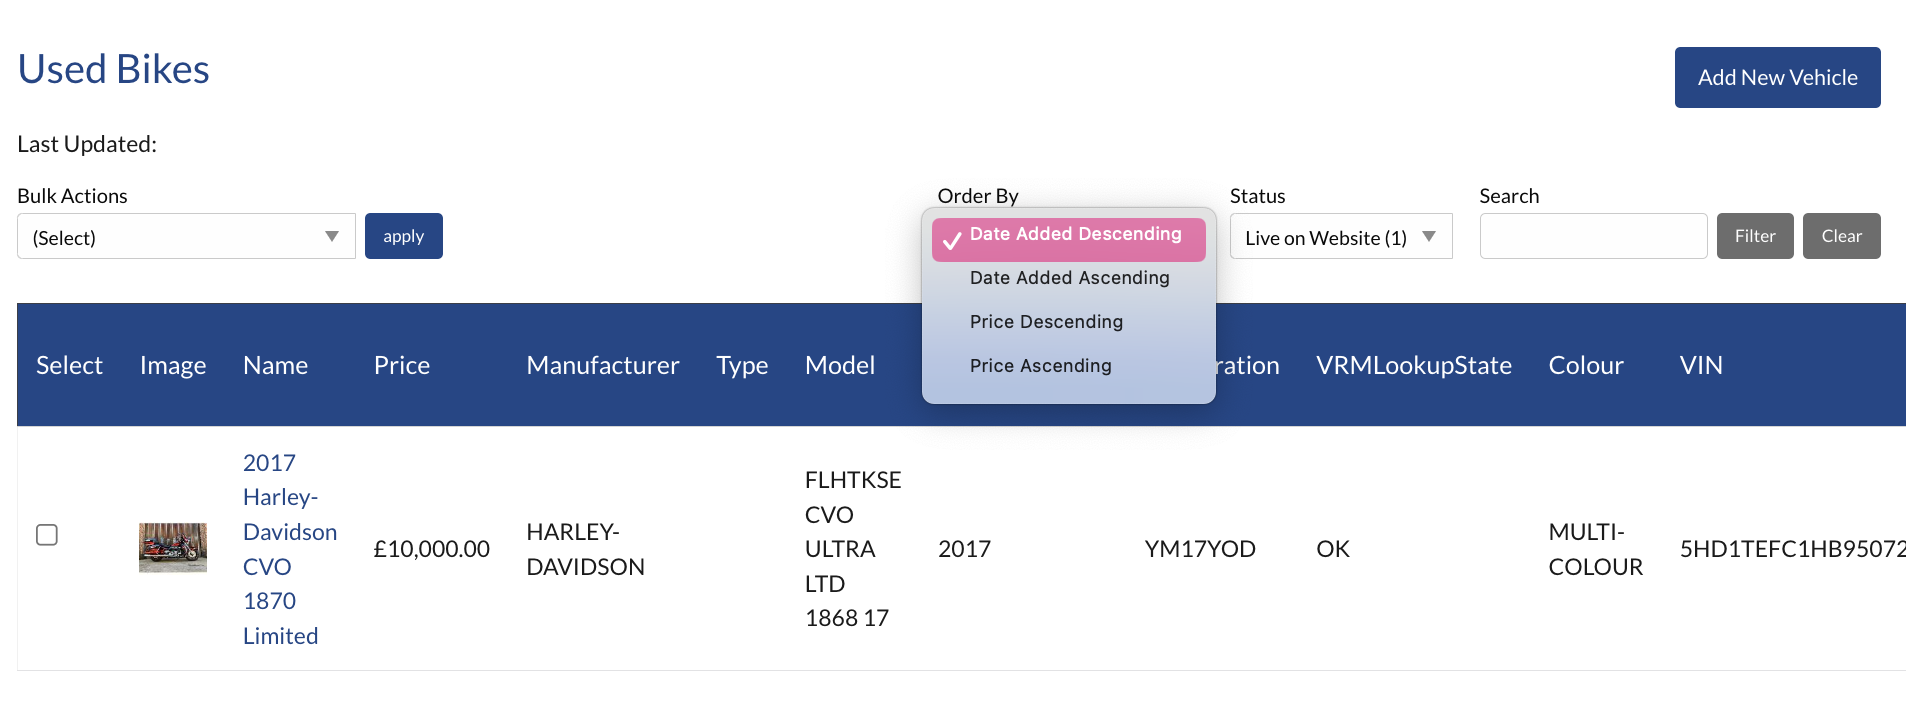
Task: Select 'Date Added Ascending' ordering
Action: click(1068, 277)
